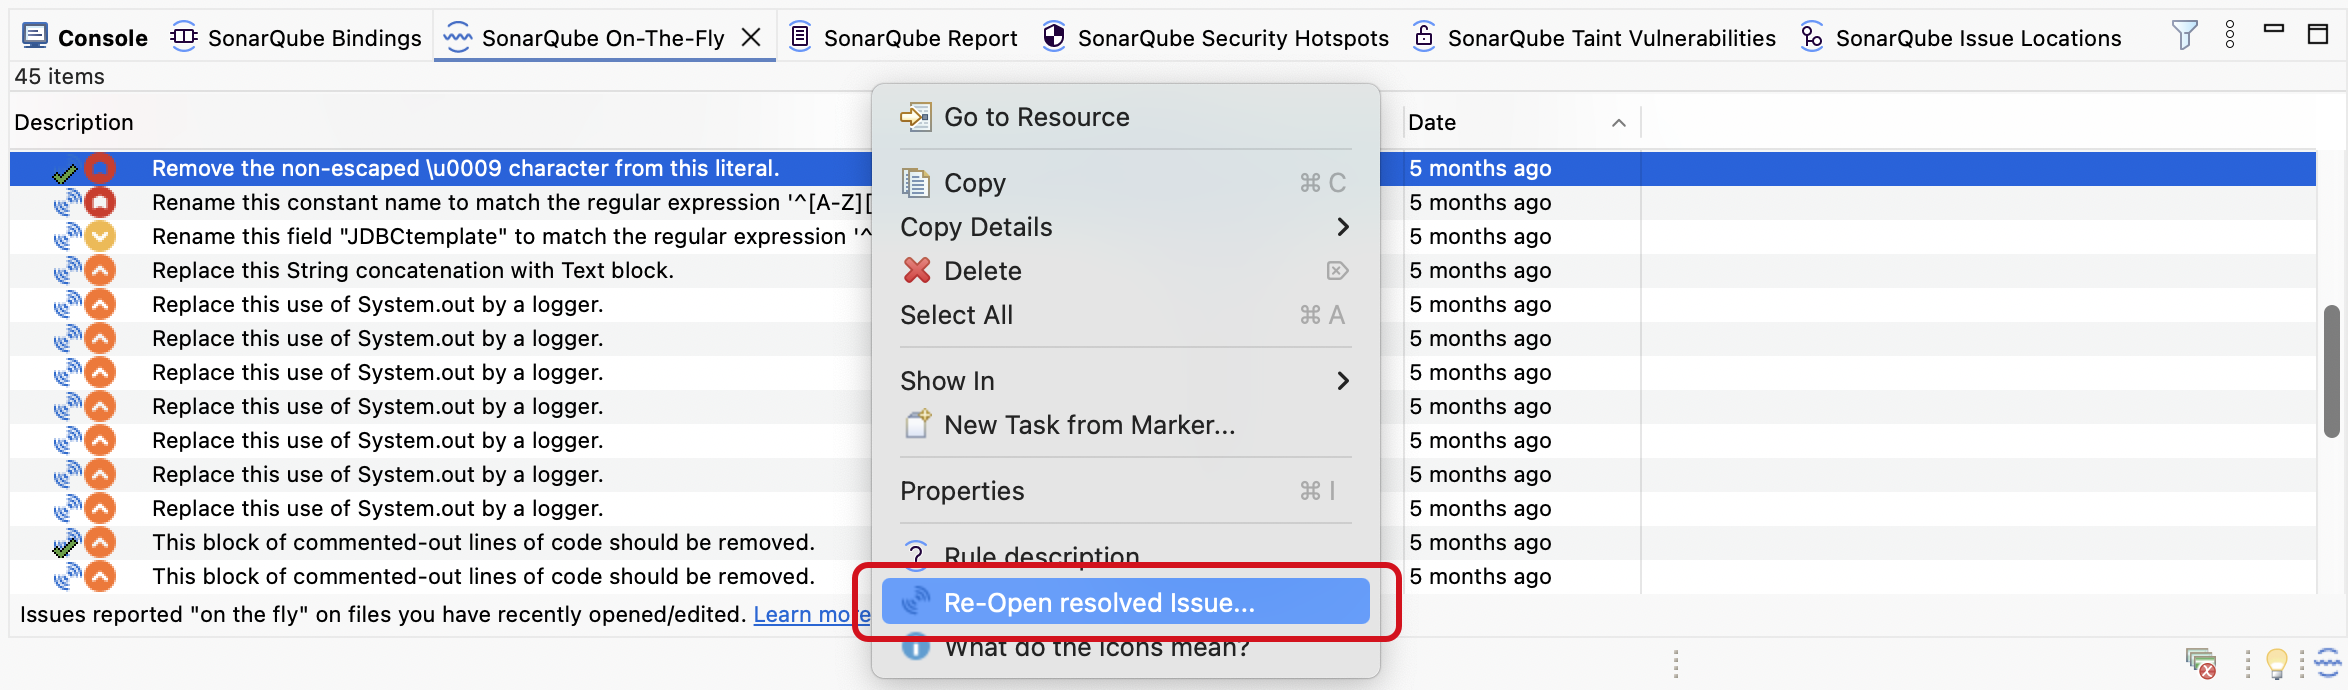This screenshot has width=2348, height=690.
Task: Choose Select All in context menu
Action: click(1126, 315)
